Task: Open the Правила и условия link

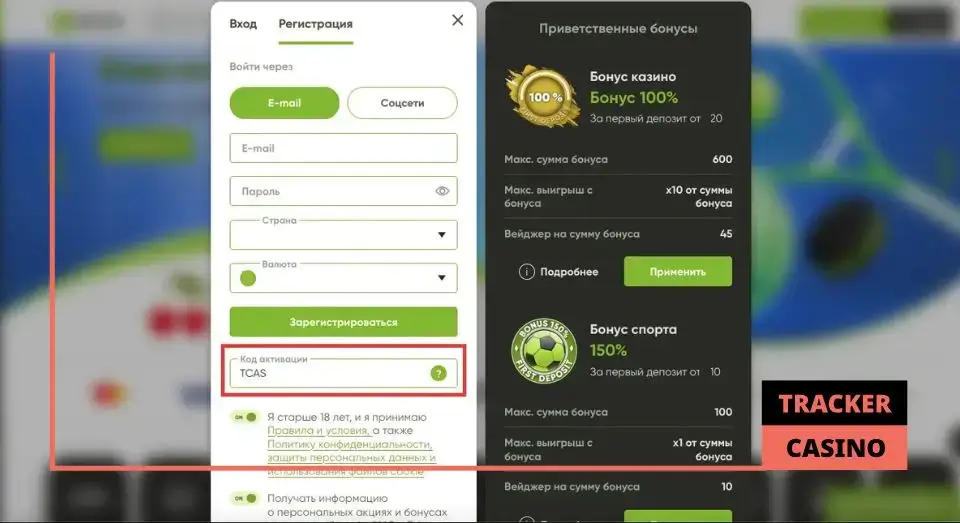Action: tap(318, 431)
